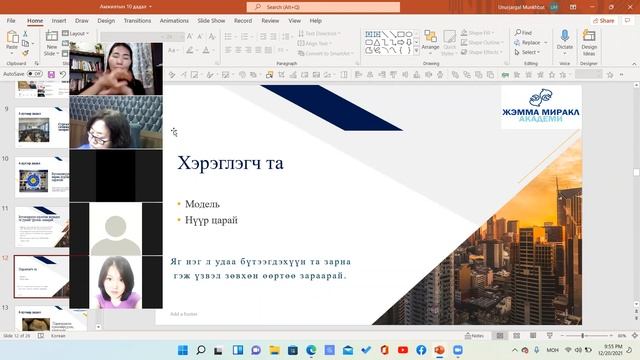The image size is (640, 360).
Task: Switch to the Transitions tab
Action: point(138,20)
